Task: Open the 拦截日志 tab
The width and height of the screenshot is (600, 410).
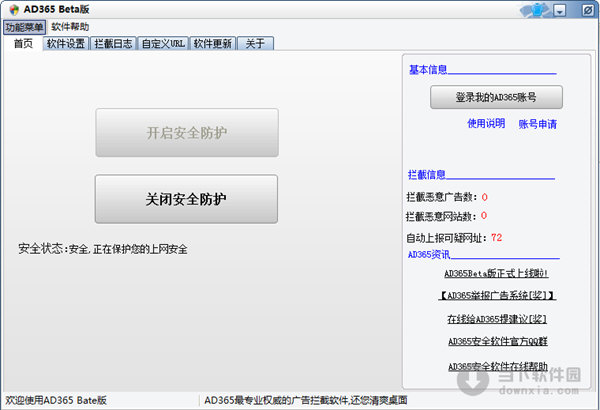Action: (x=112, y=44)
